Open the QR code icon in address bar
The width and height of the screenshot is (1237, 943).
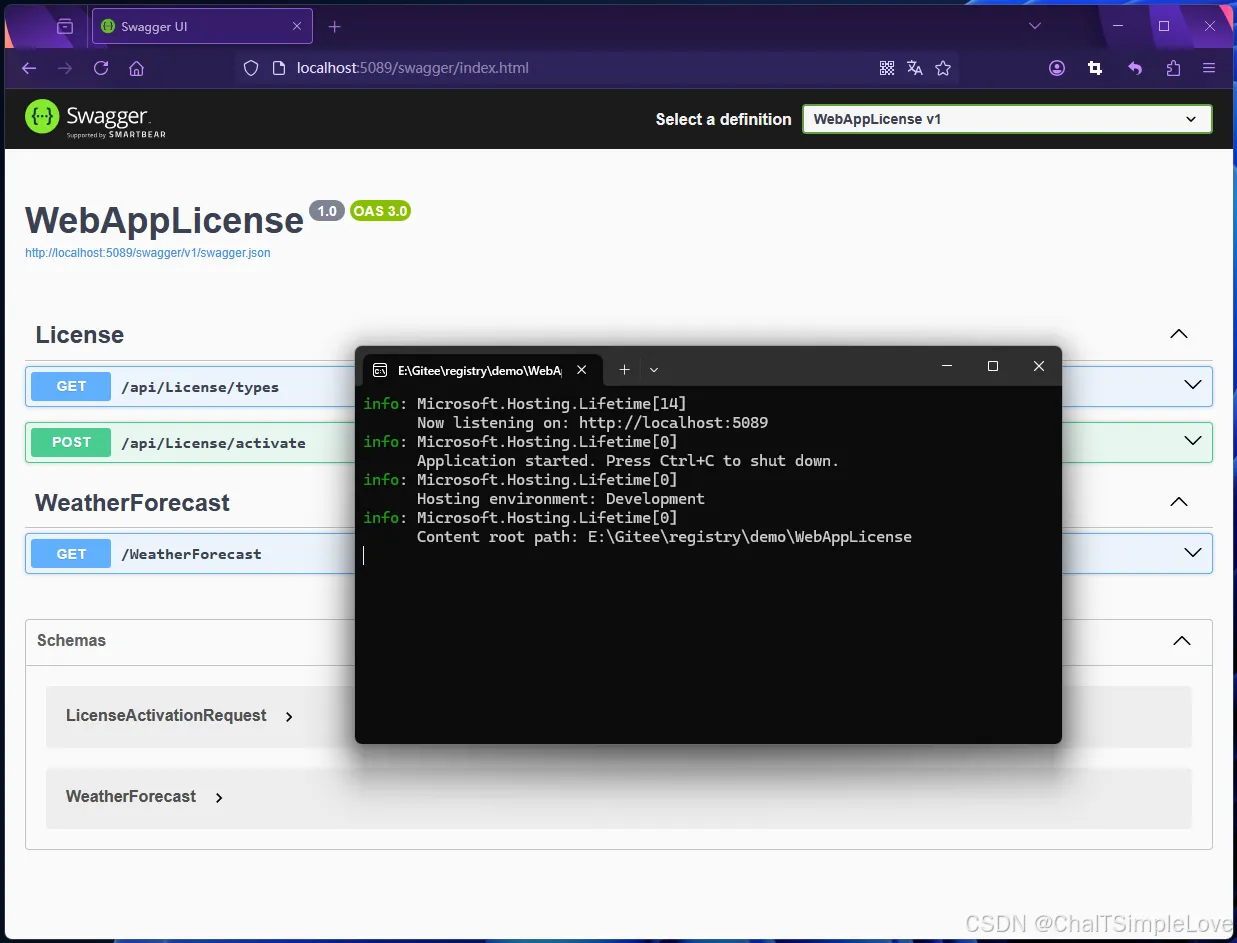tap(886, 68)
